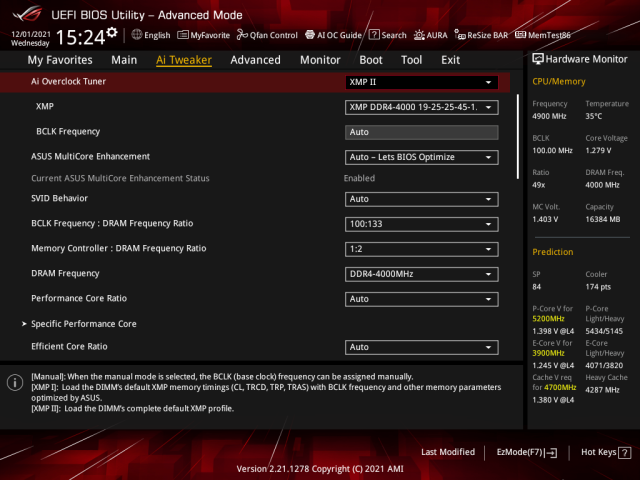This screenshot has width=640, height=480.
Task: Click the 1.279 V core voltage value
Action: click(598, 151)
